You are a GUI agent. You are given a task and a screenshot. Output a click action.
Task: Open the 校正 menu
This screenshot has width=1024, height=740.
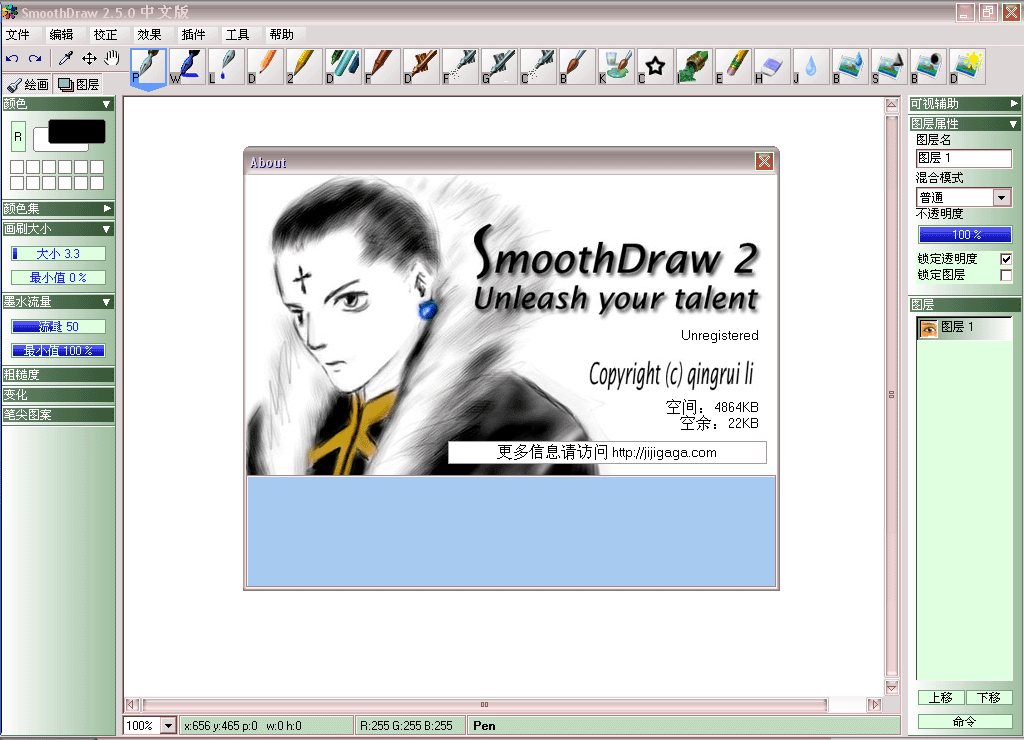105,35
